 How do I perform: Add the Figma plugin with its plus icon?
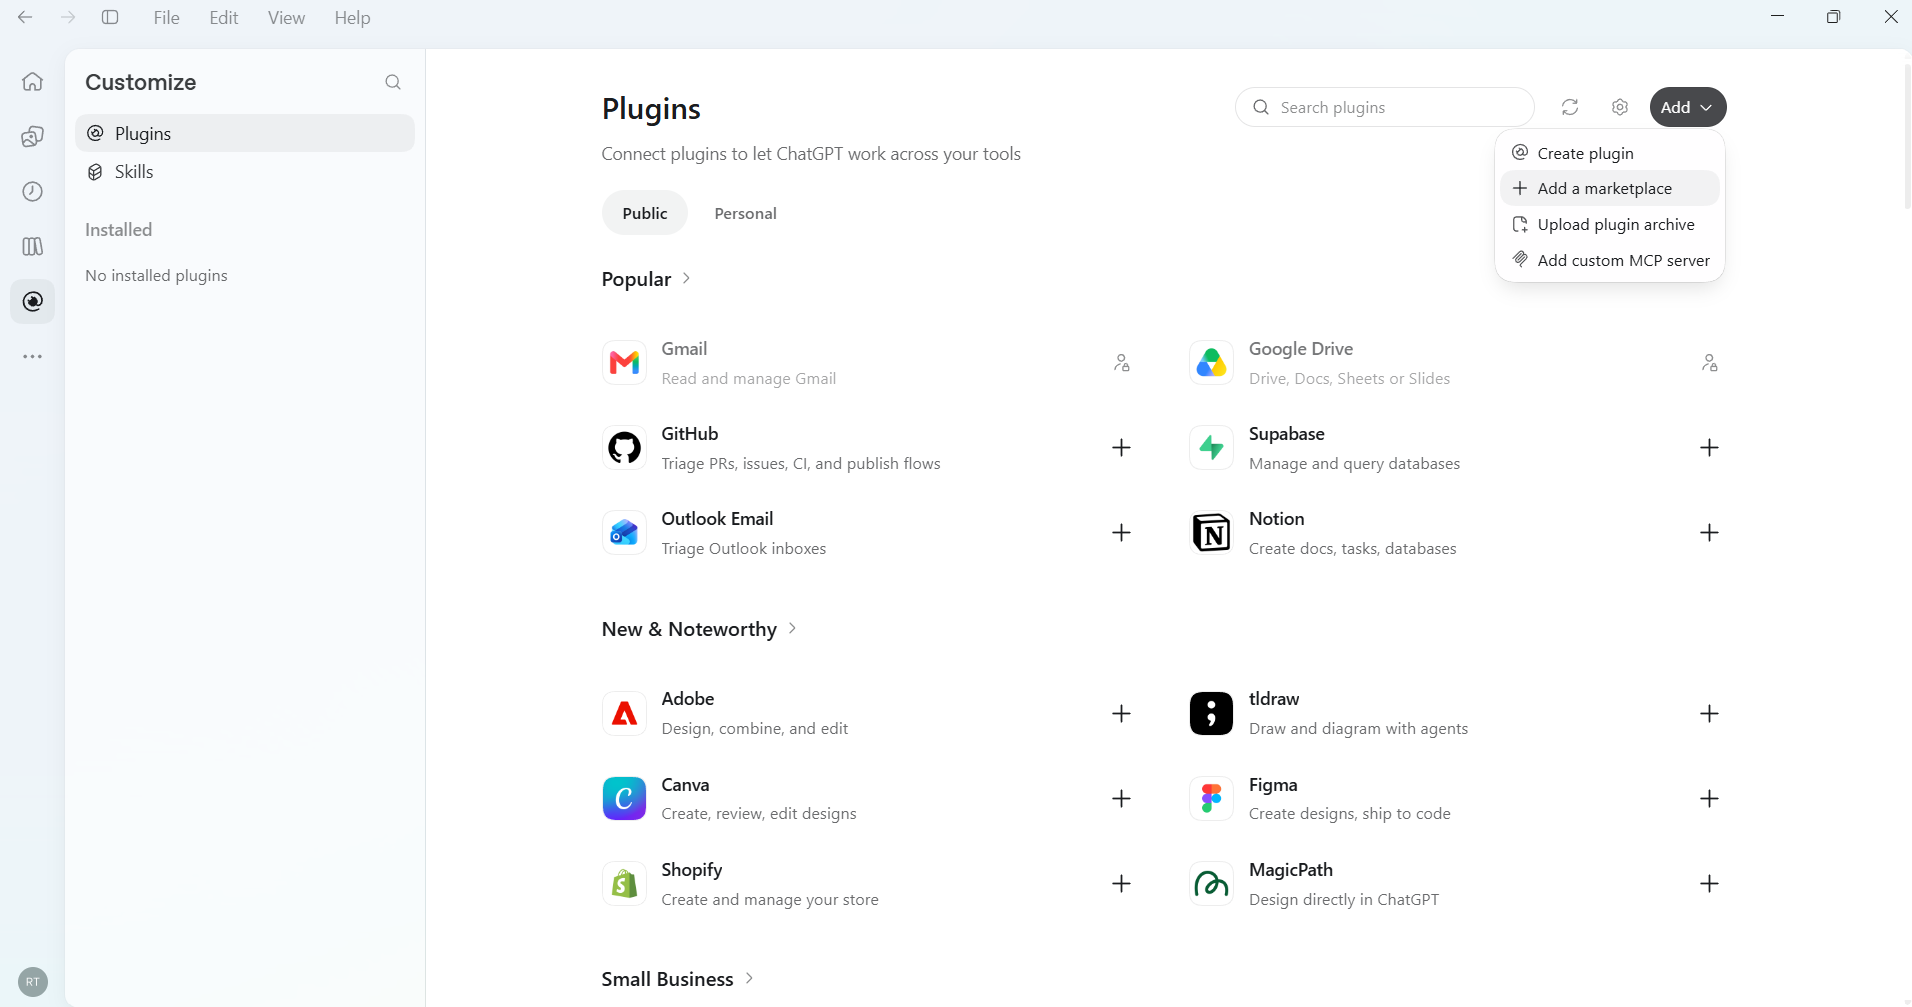pos(1710,799)
